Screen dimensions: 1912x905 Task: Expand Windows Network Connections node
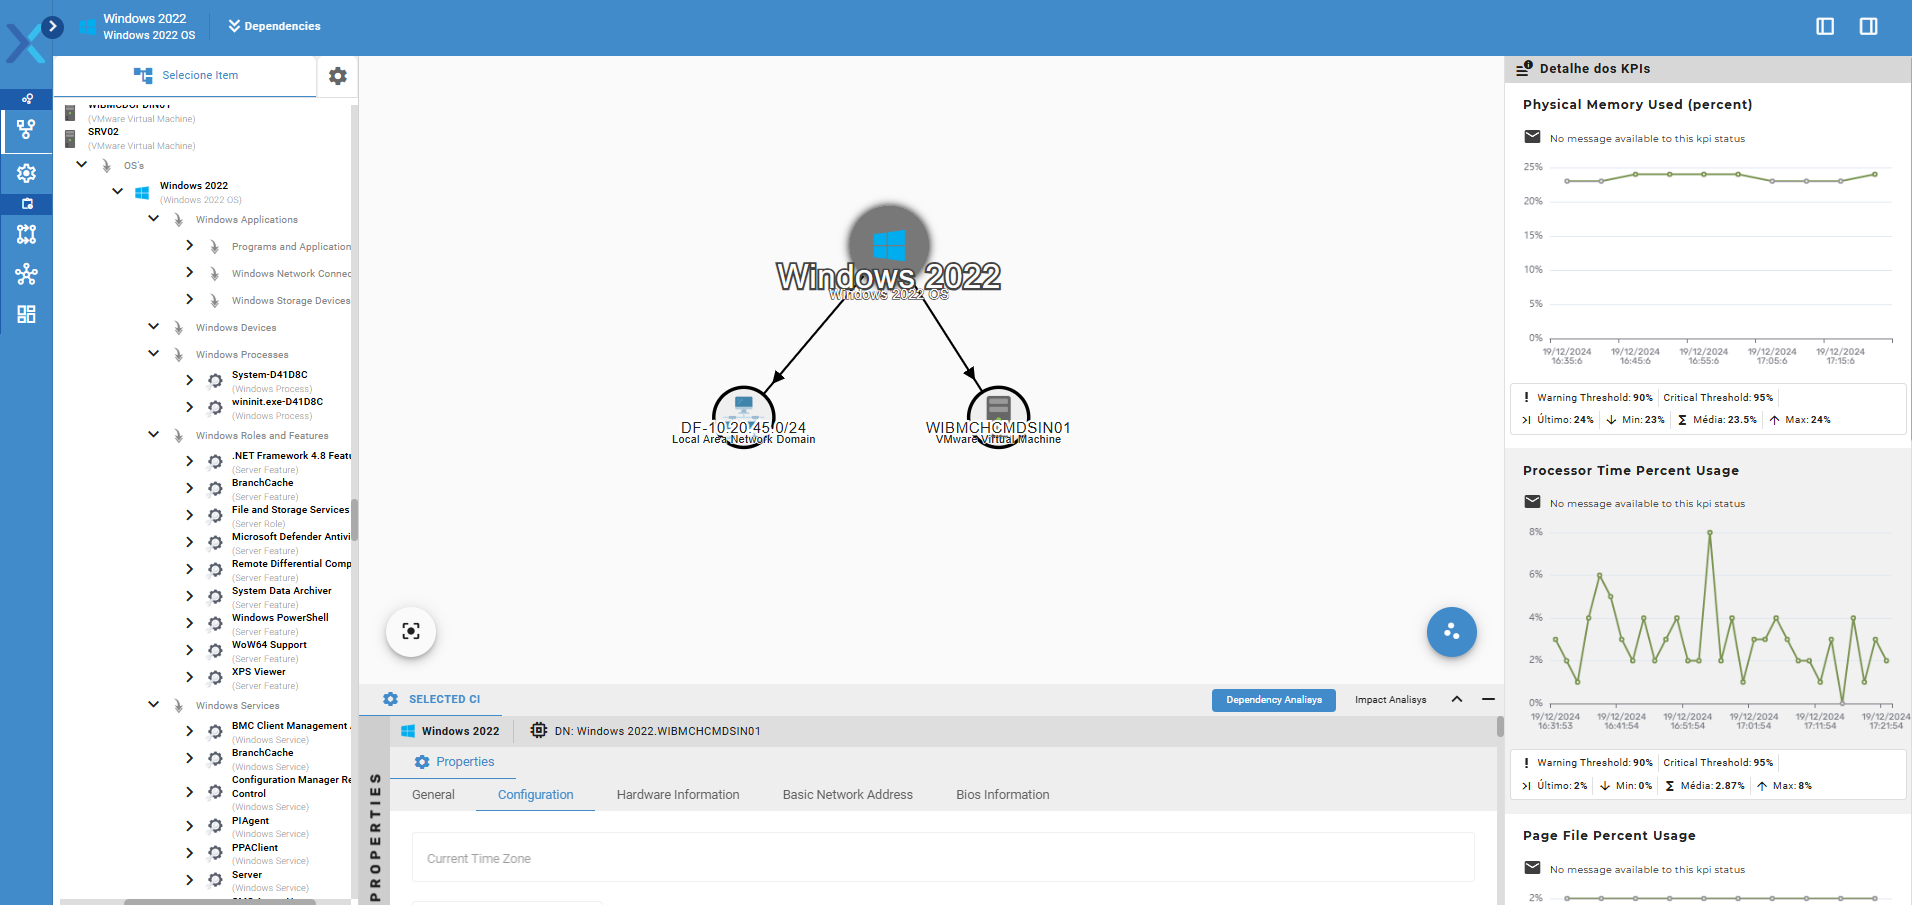point(190,272)
